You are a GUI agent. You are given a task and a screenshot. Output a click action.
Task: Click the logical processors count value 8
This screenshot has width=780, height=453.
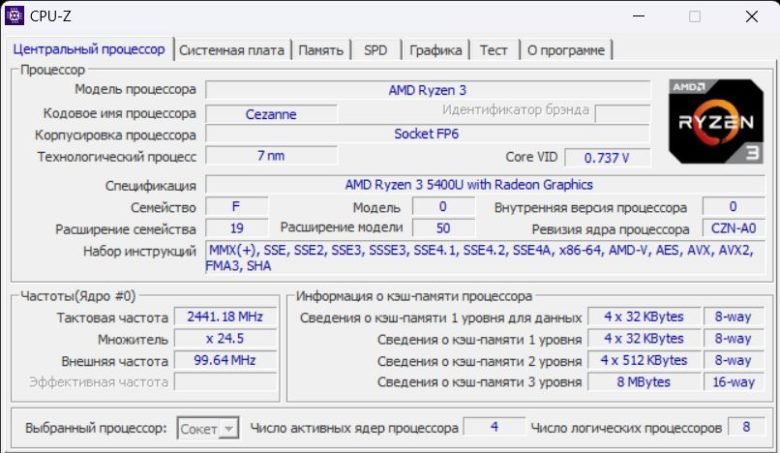pos(746,427)
